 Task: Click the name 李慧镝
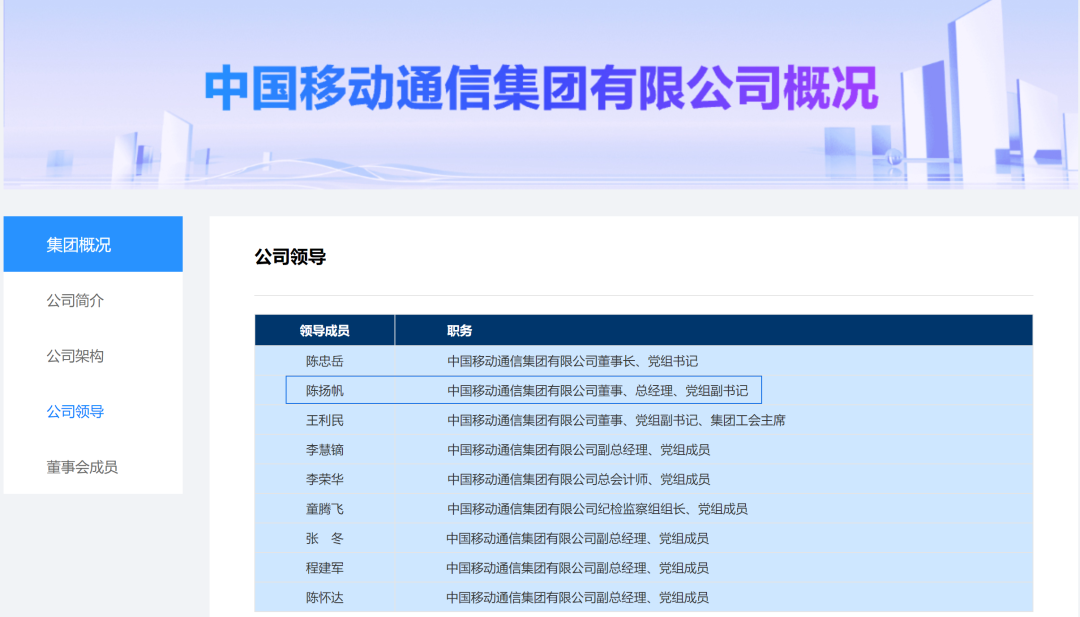tap(324, 450)
